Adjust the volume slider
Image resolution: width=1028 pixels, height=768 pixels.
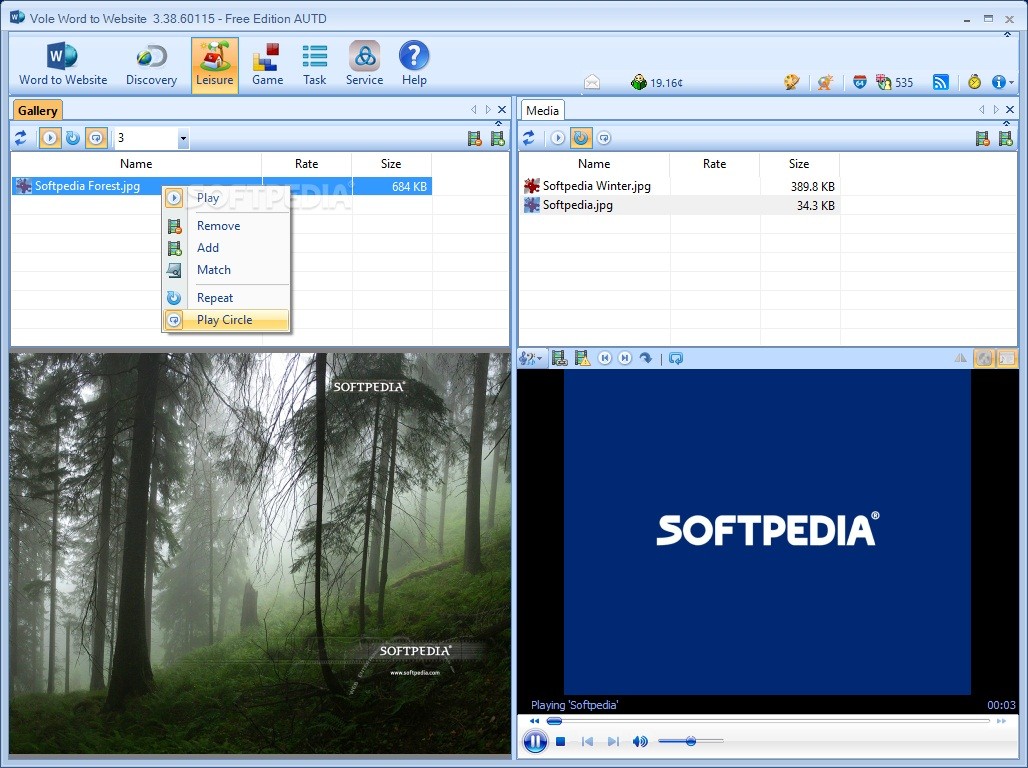click(690, 741)
